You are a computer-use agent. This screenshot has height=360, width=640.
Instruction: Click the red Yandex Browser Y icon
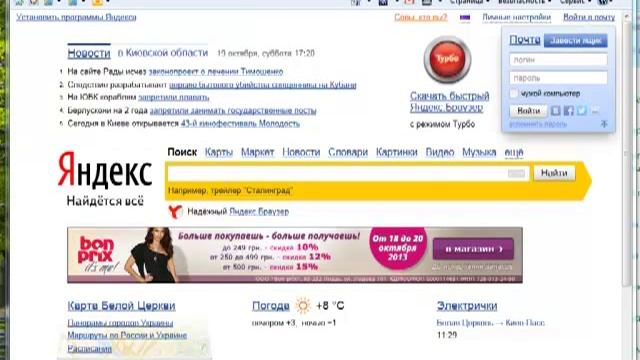pyautogui.click(x=175, y=211)
